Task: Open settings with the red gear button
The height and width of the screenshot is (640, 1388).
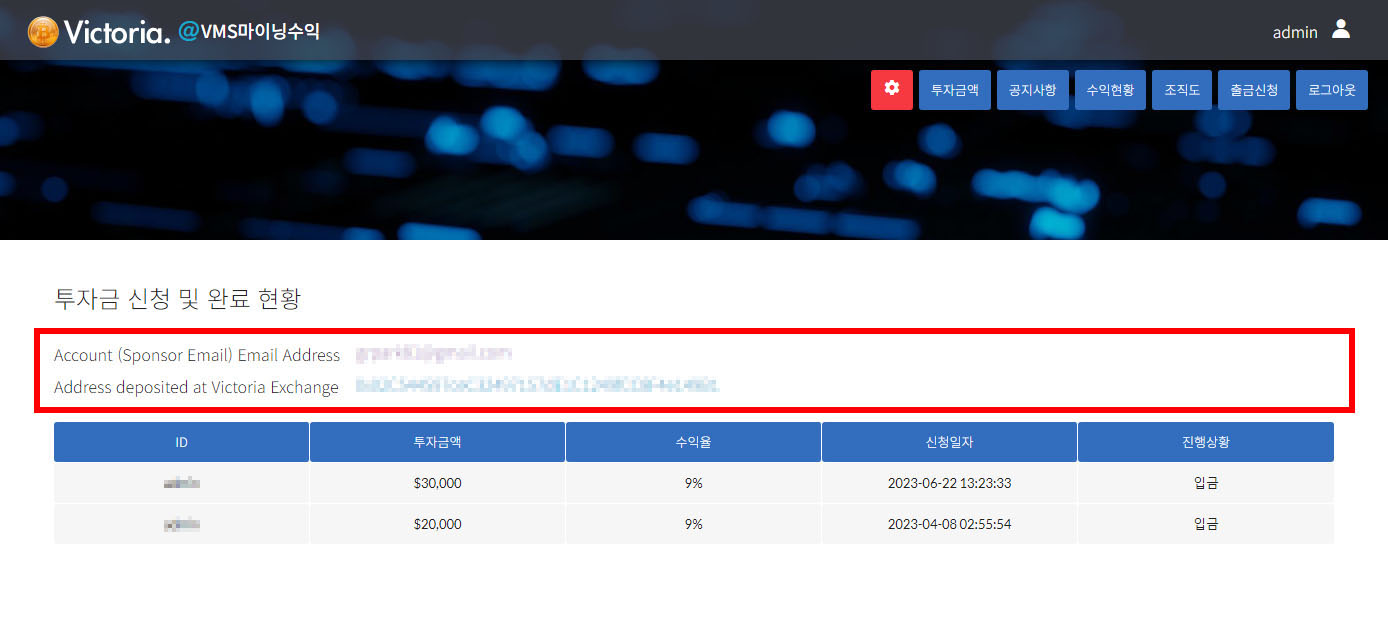Action: point(891,89)
